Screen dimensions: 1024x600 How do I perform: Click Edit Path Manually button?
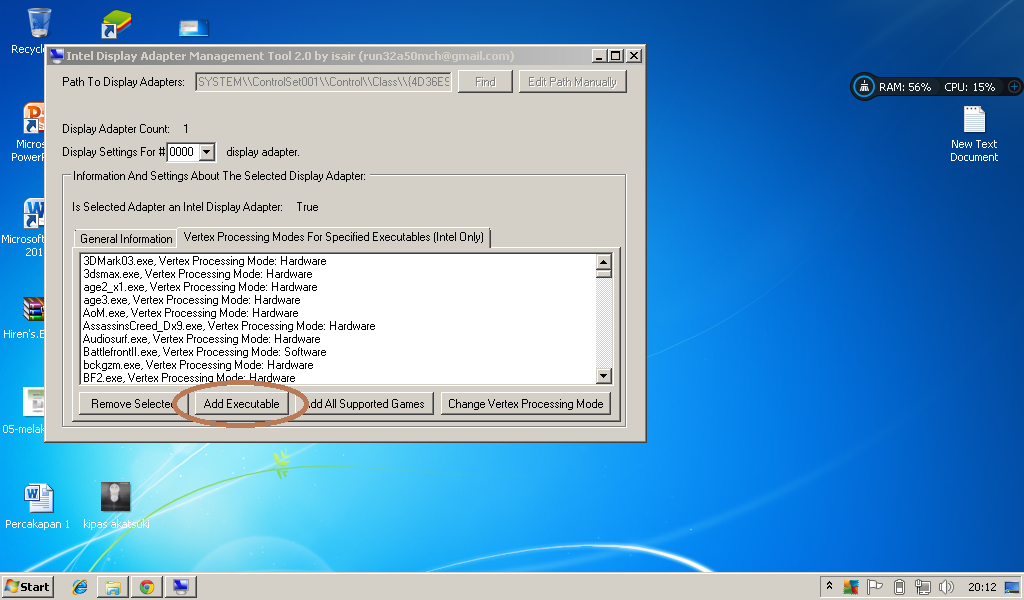[x=572, y=82]
